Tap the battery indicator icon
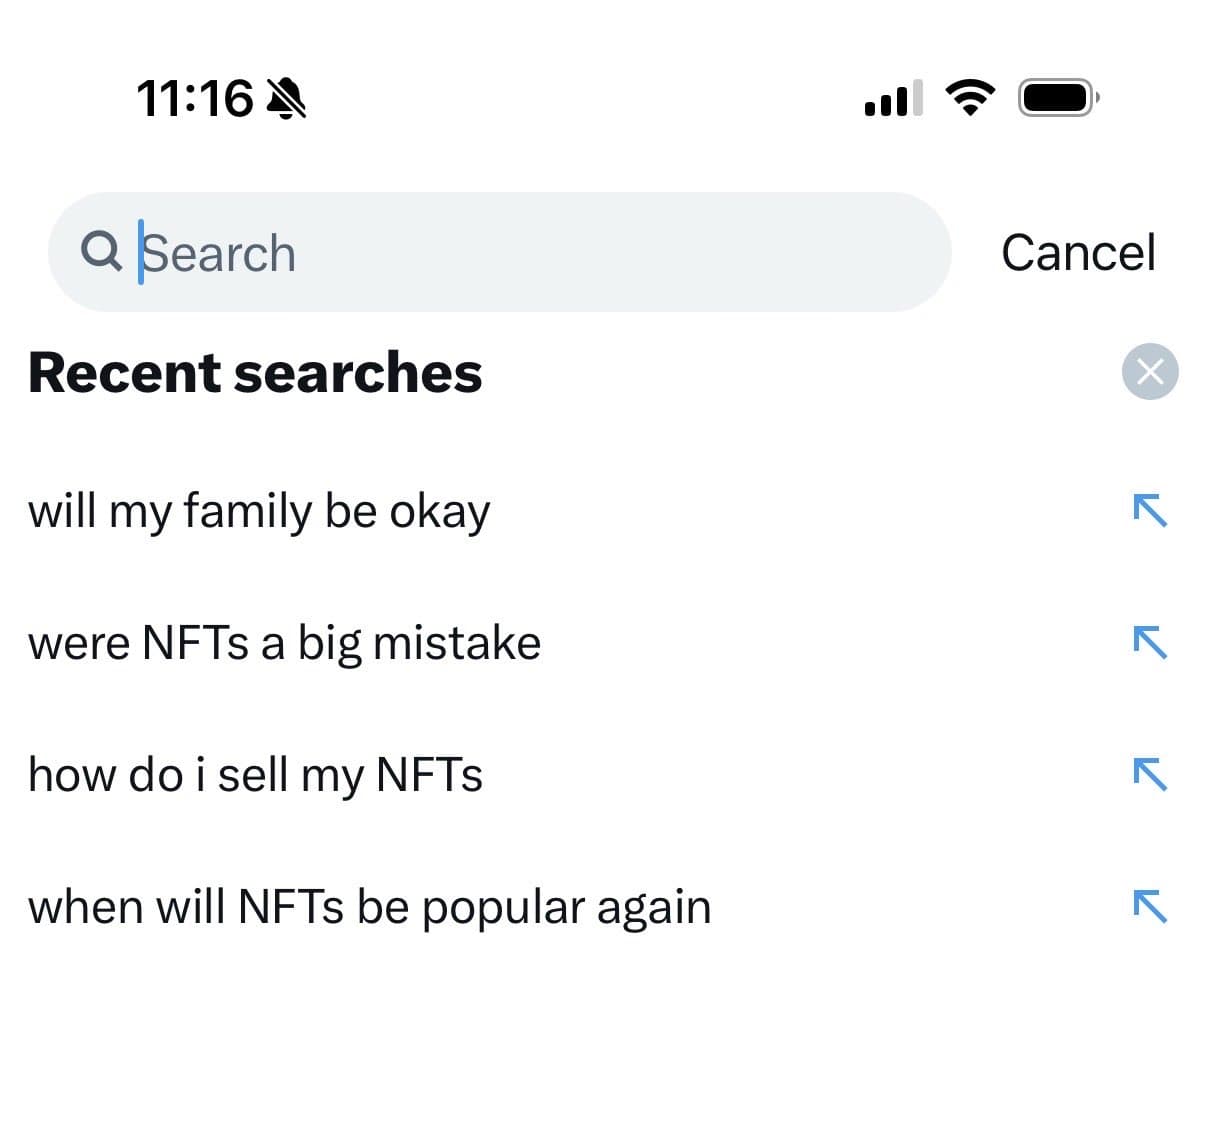 (1057, 98)
